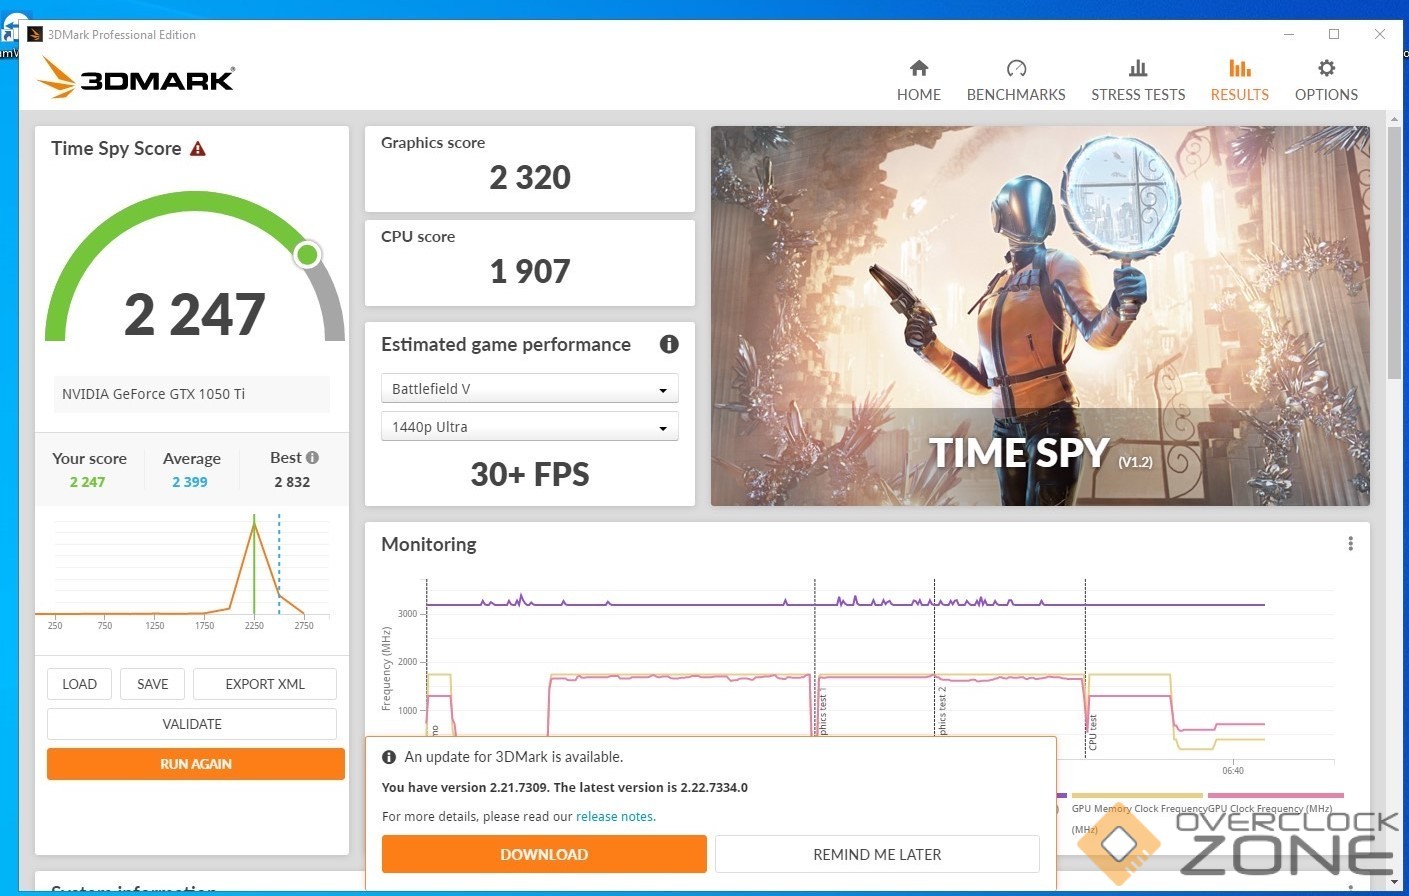Open the Options page

(x=1326, y=80)
